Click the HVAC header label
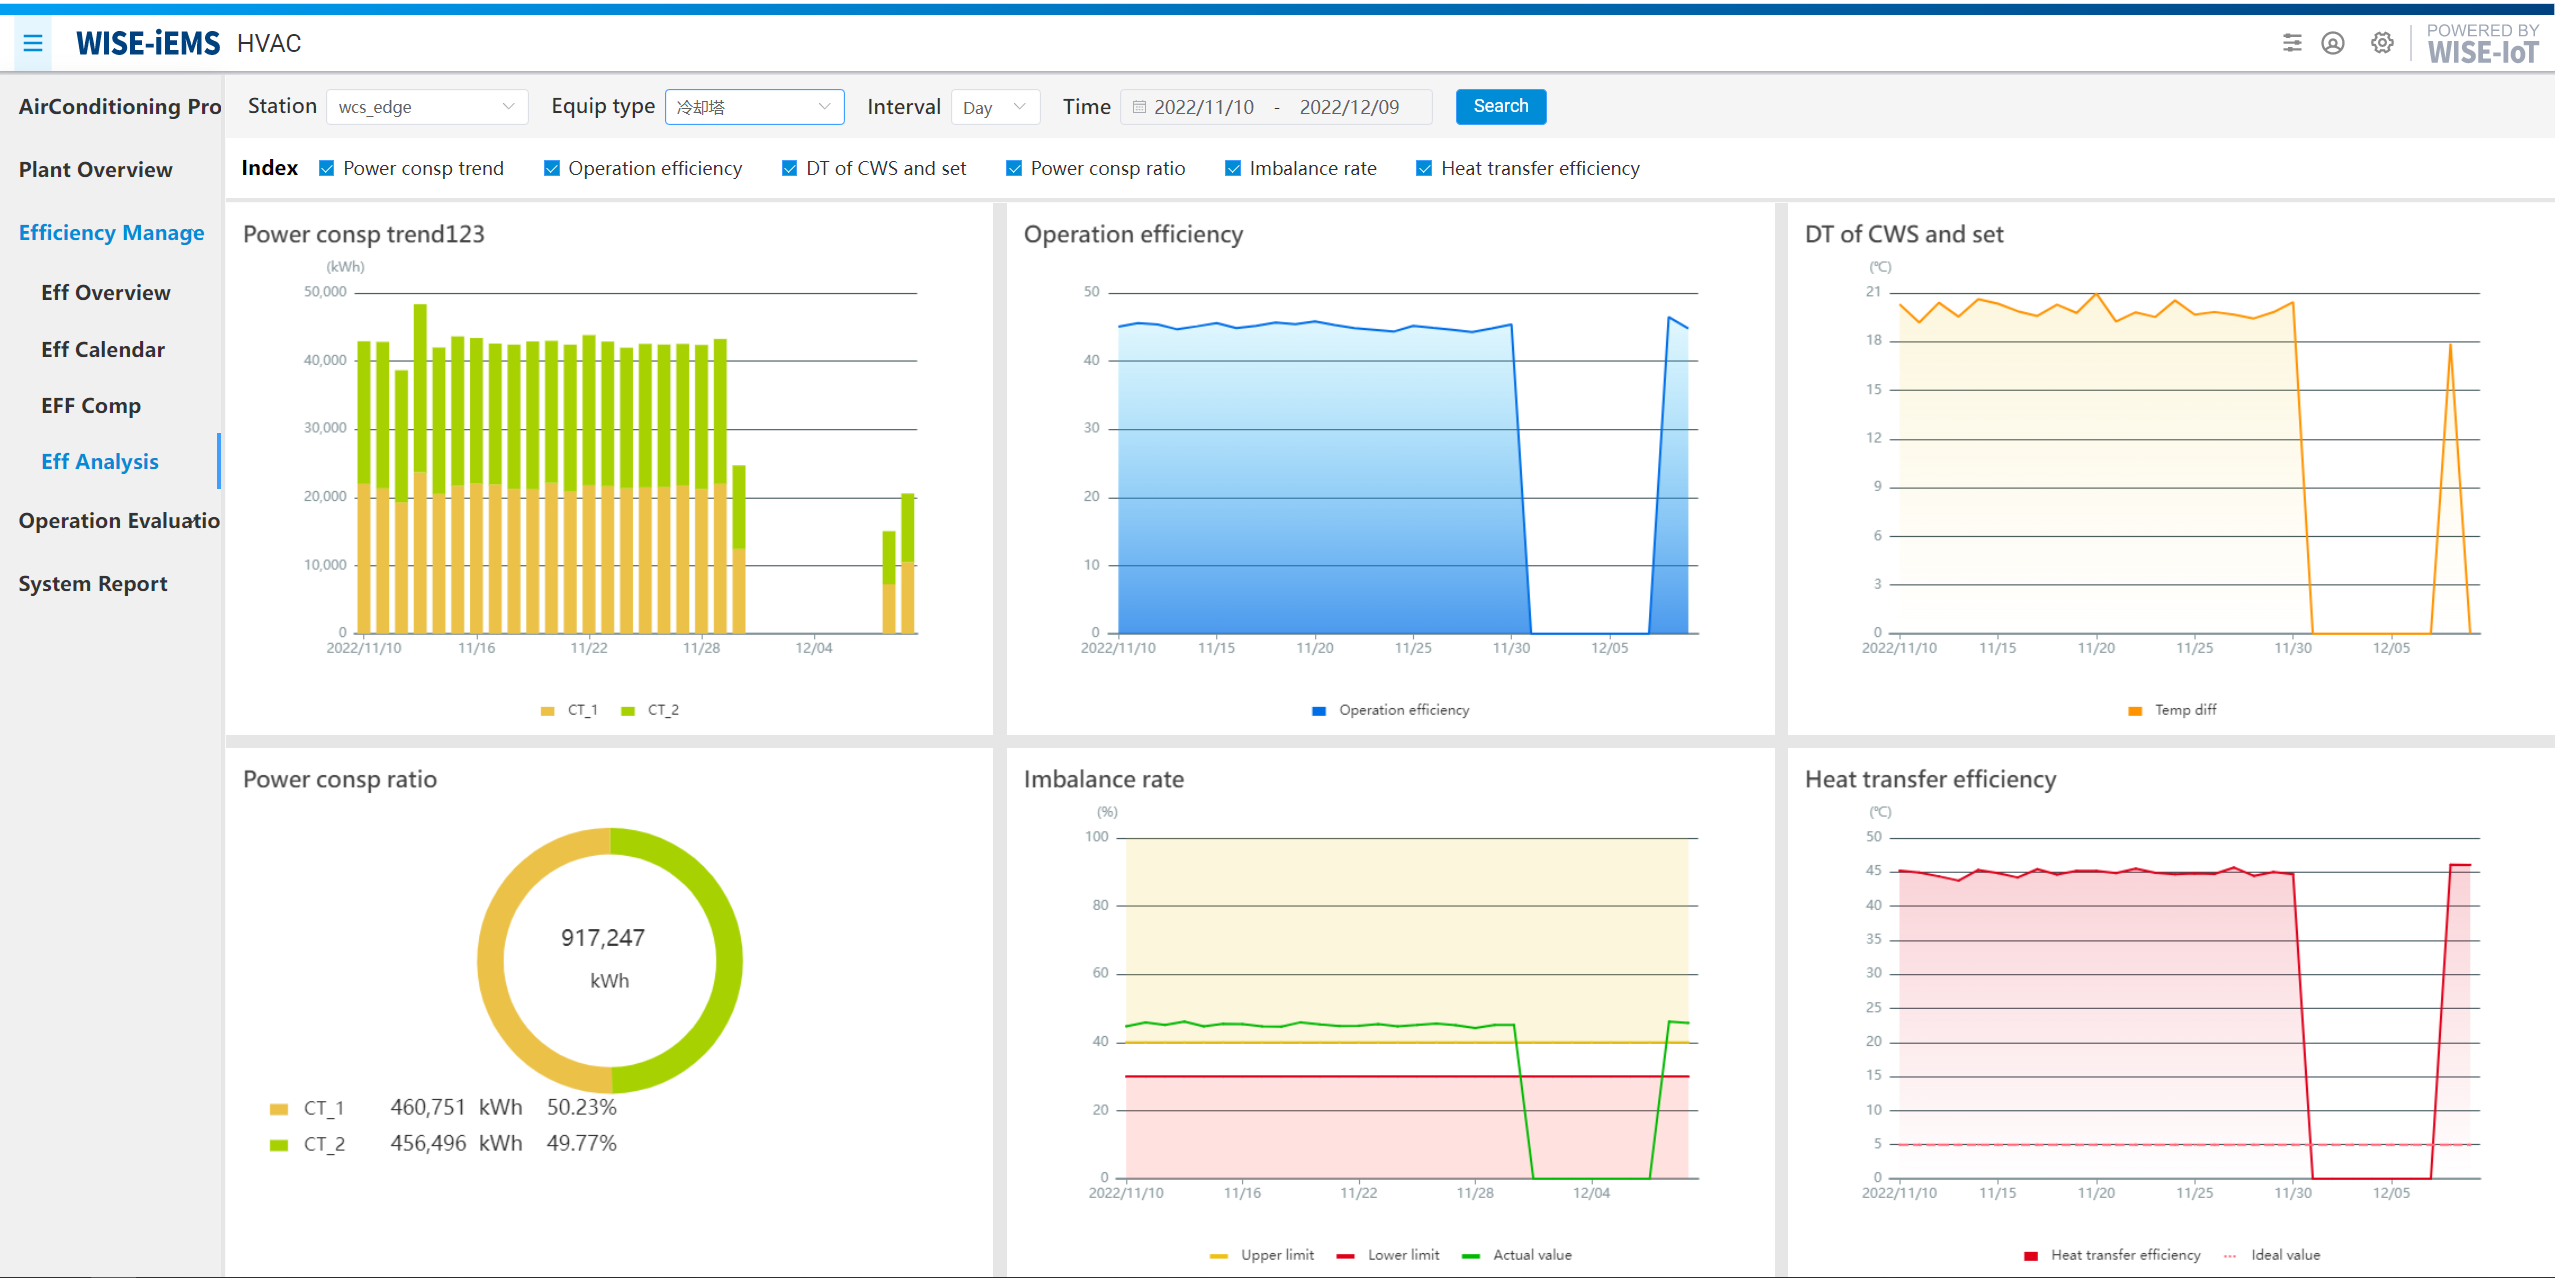 [269, 43]
